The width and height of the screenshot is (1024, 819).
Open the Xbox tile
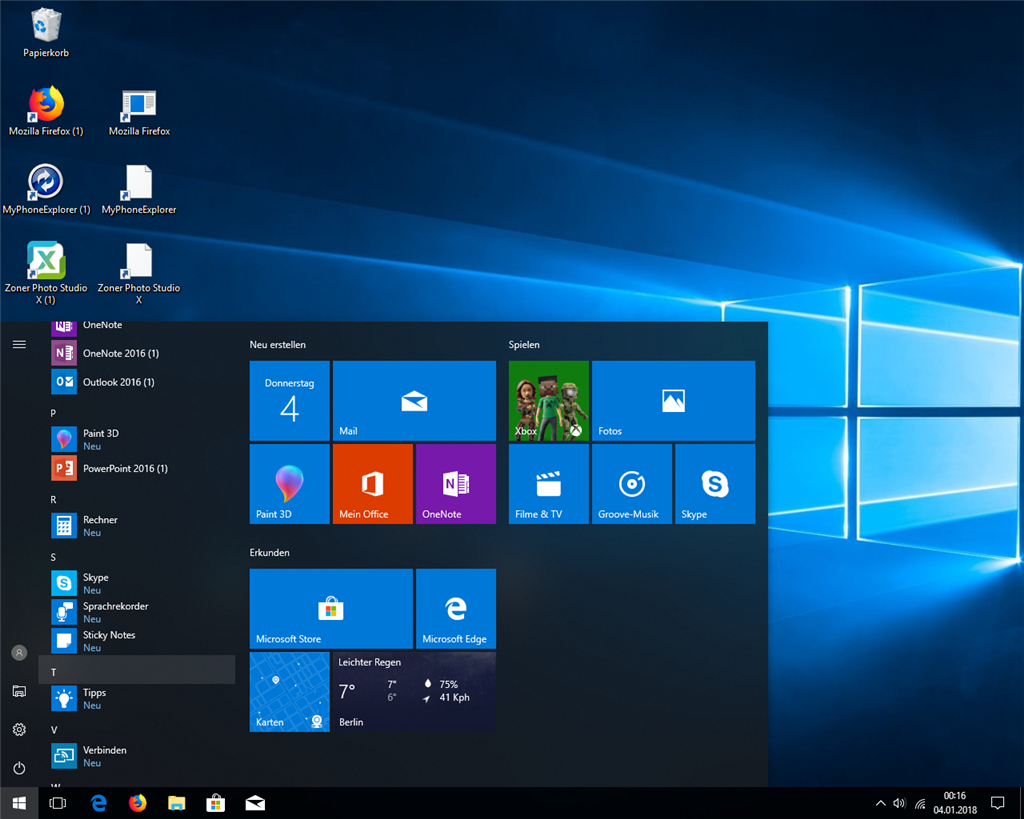coord(549,401)
